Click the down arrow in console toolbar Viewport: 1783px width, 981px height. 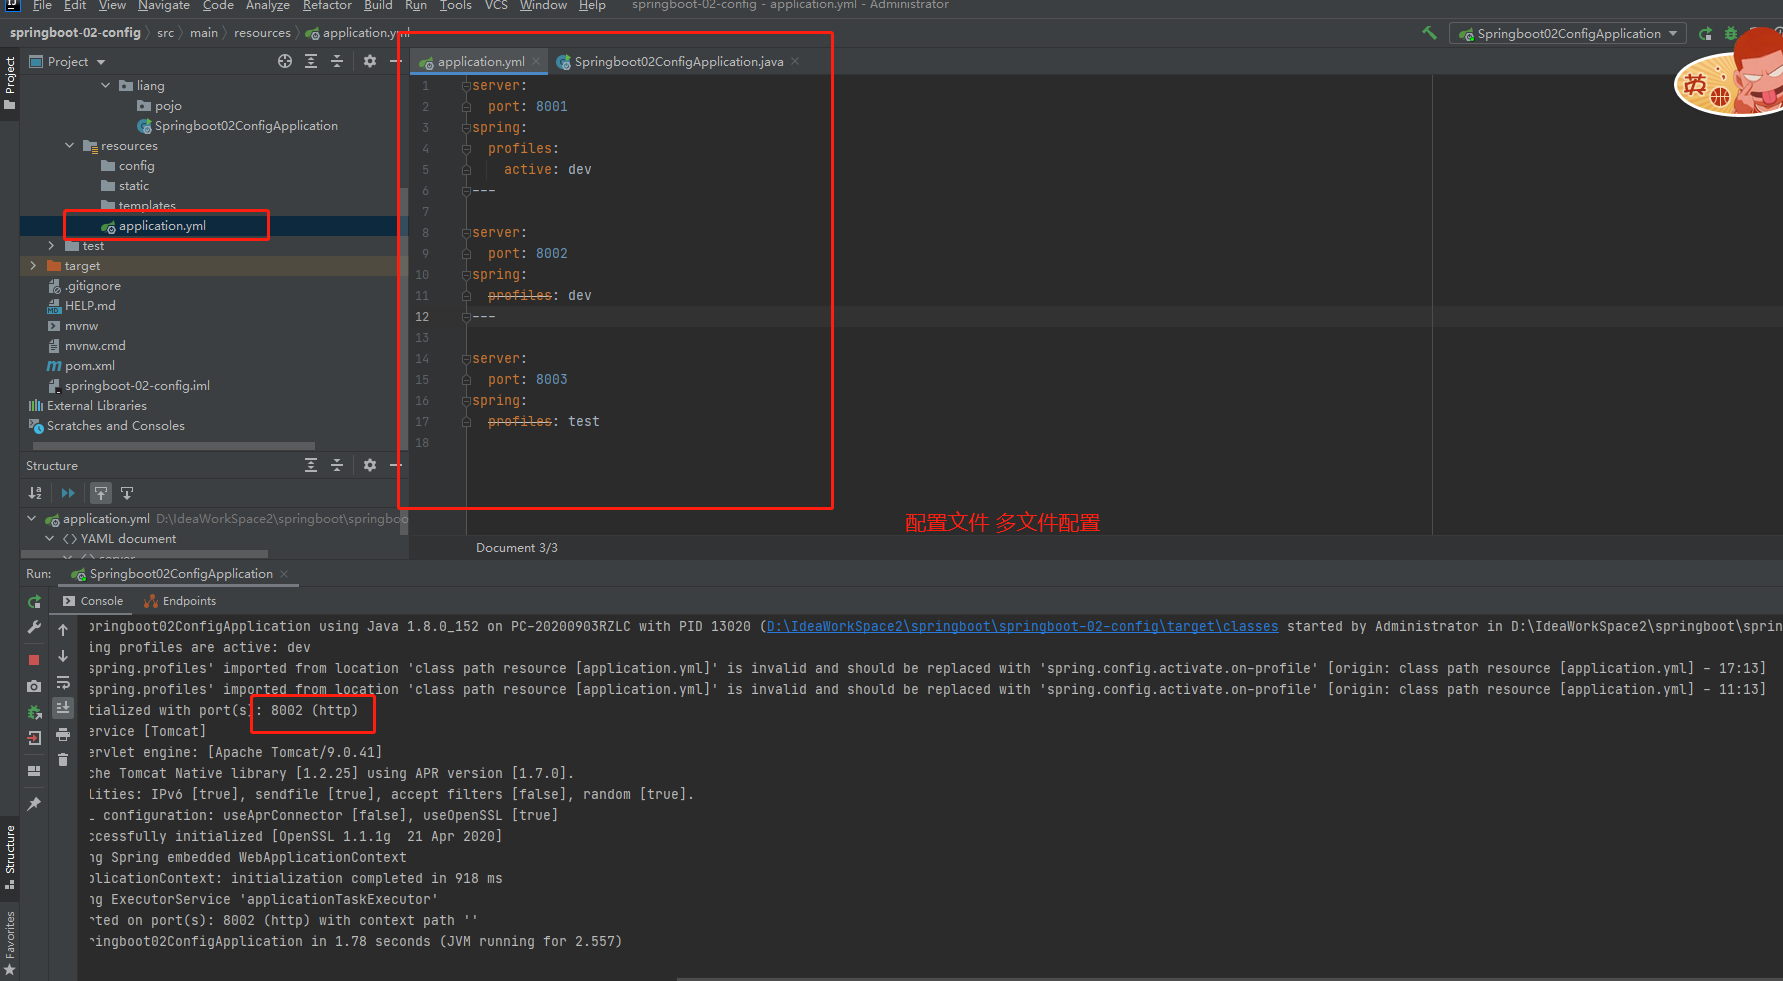(x=63, y=656)
